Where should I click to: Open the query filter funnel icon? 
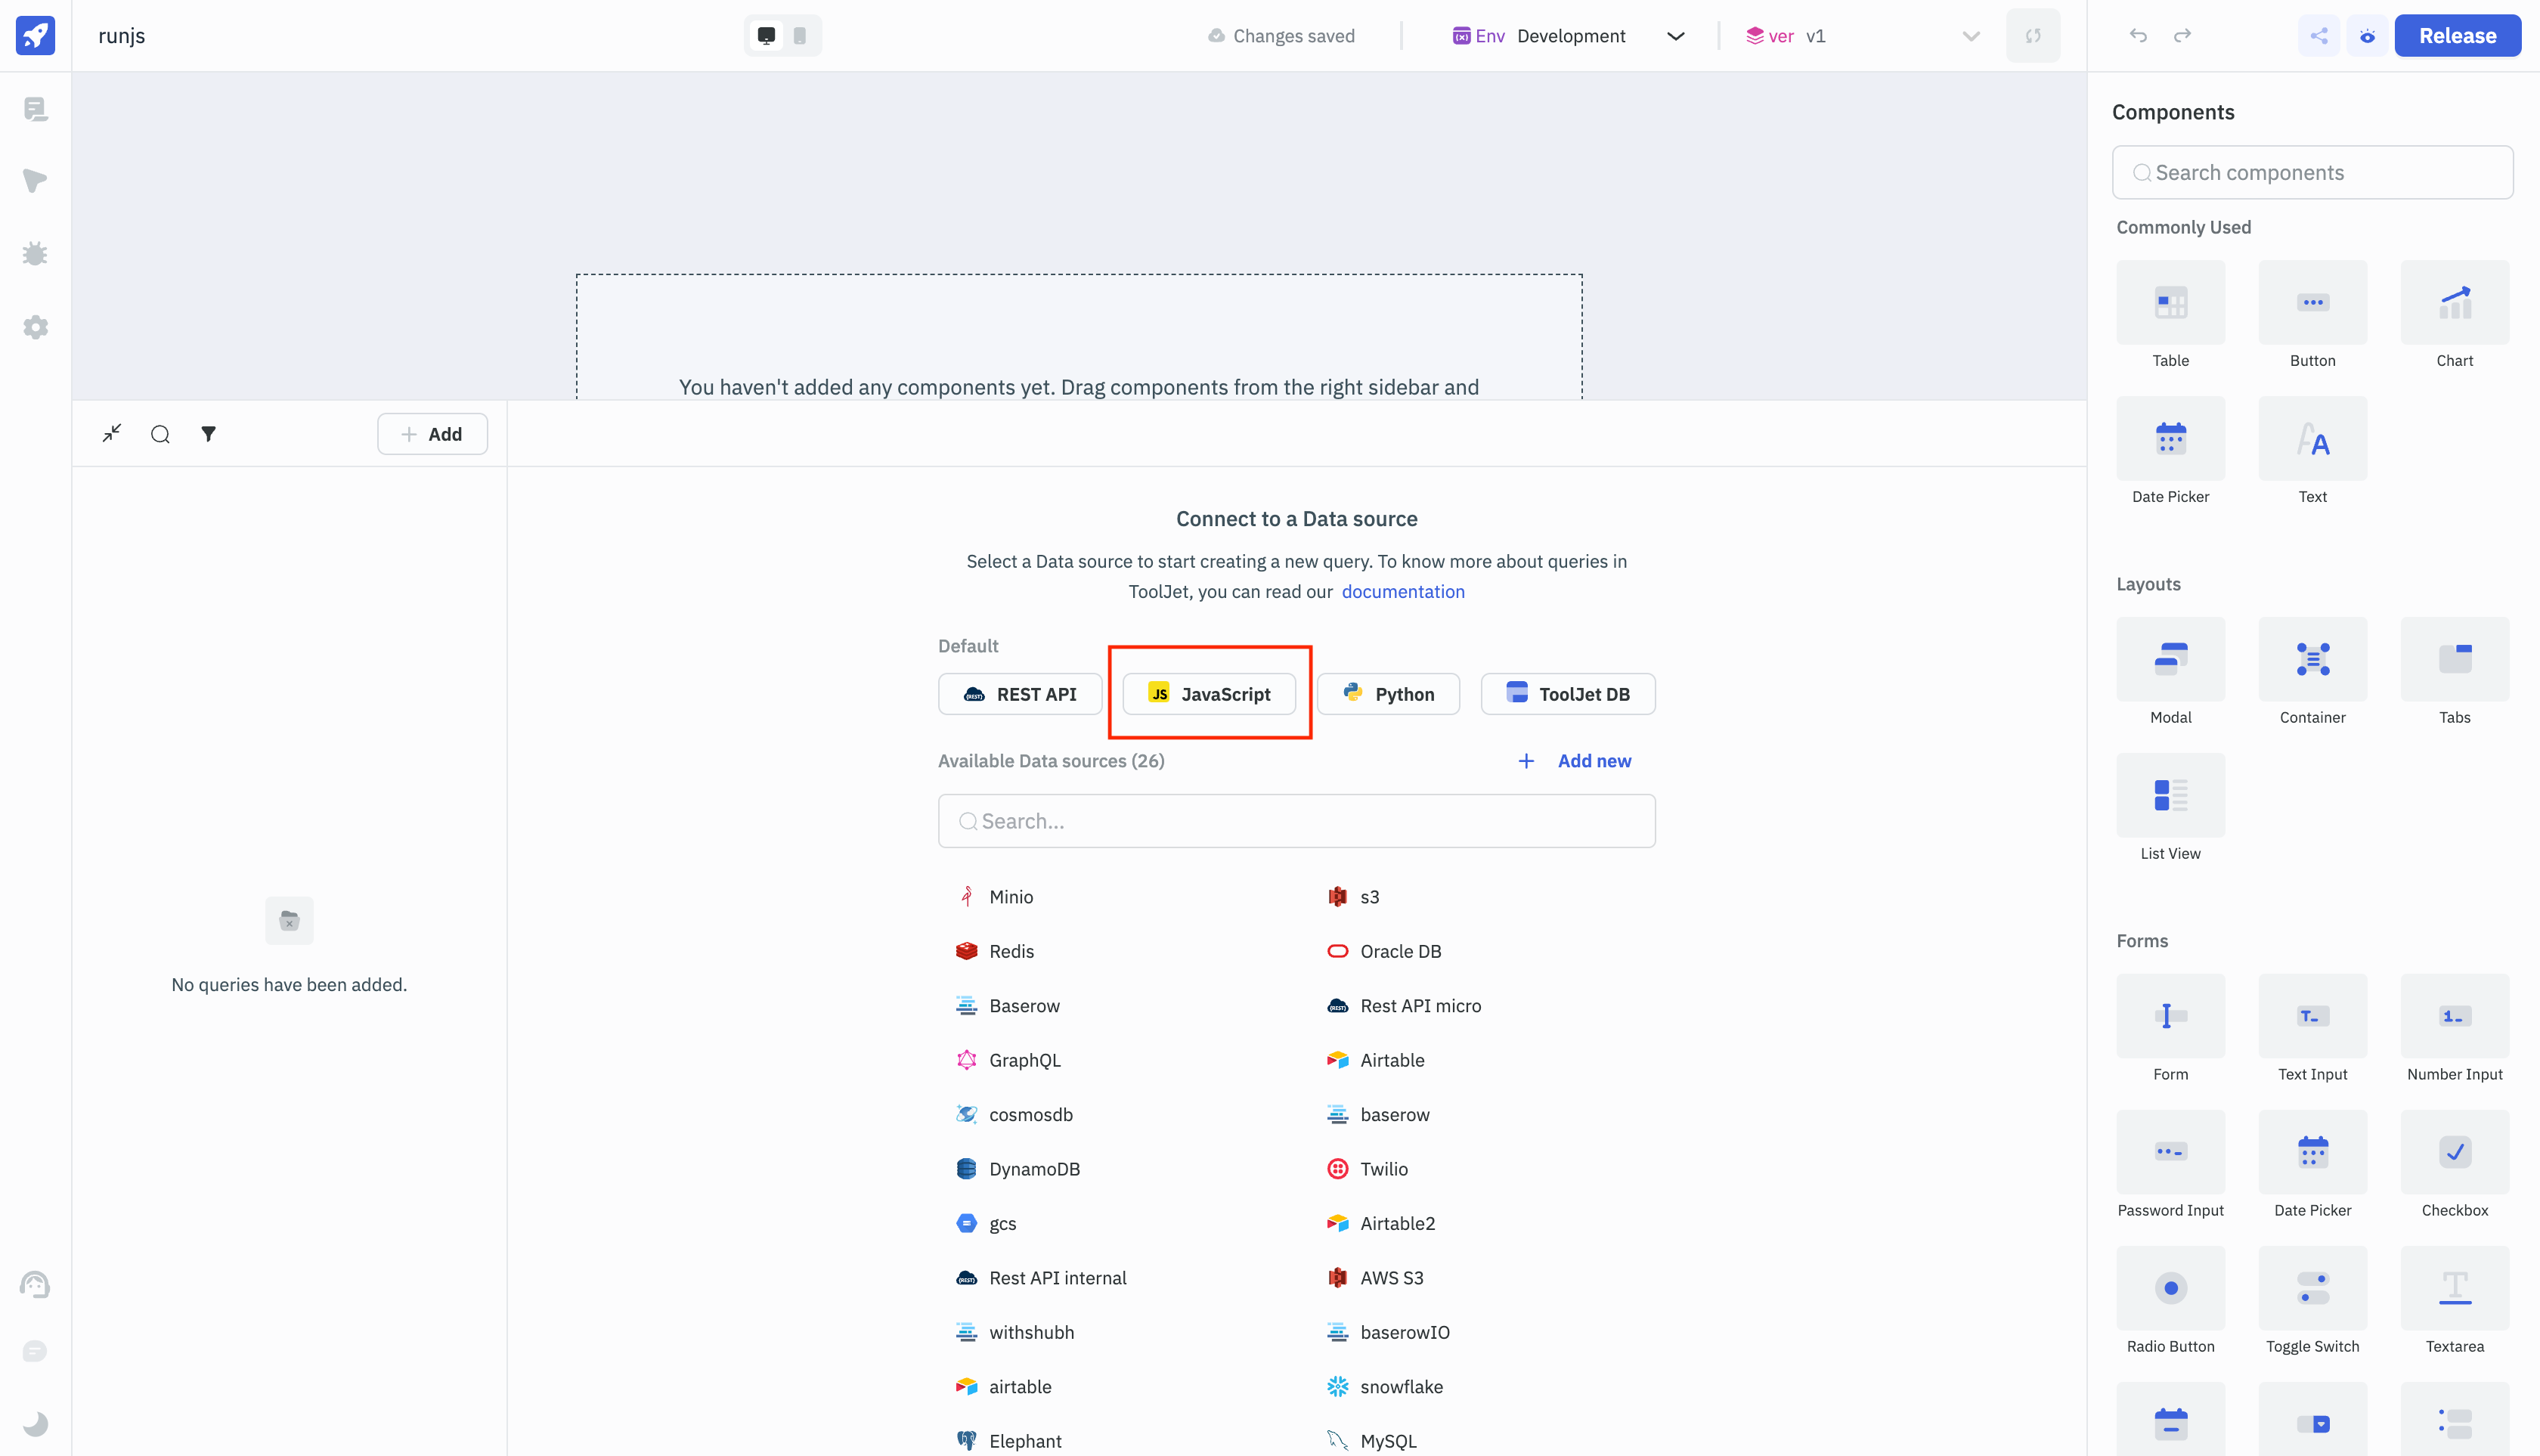pyautogui.click(x=208, y=434)
